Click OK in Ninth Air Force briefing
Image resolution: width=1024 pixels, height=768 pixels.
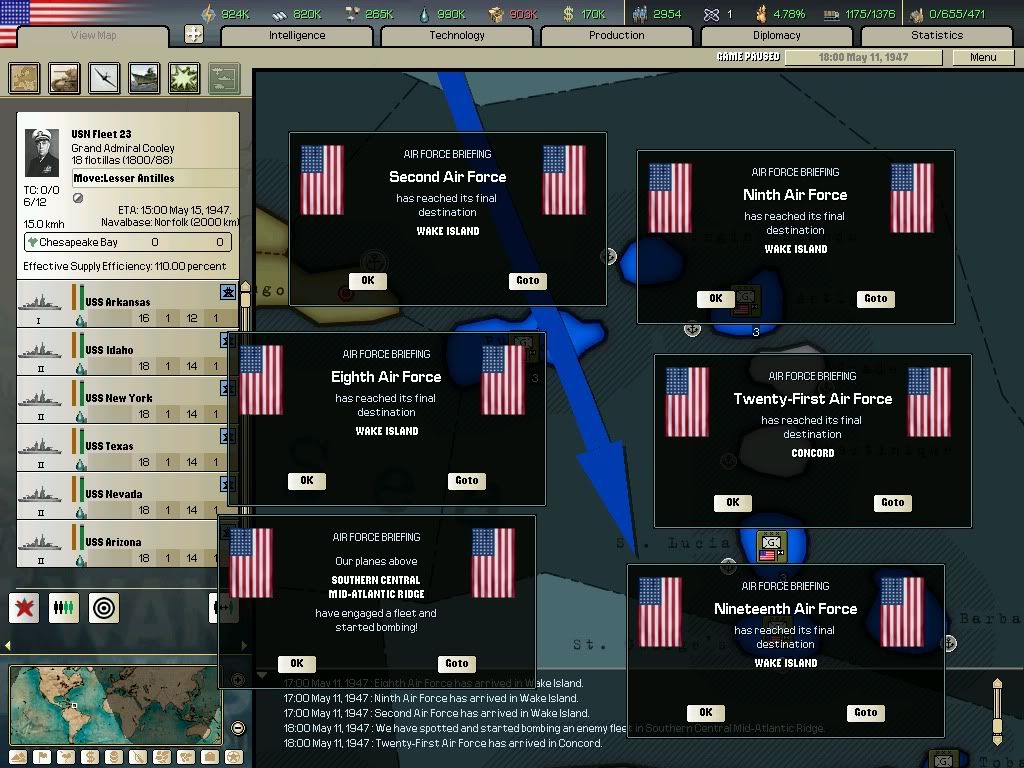click(x=716, y=298)
